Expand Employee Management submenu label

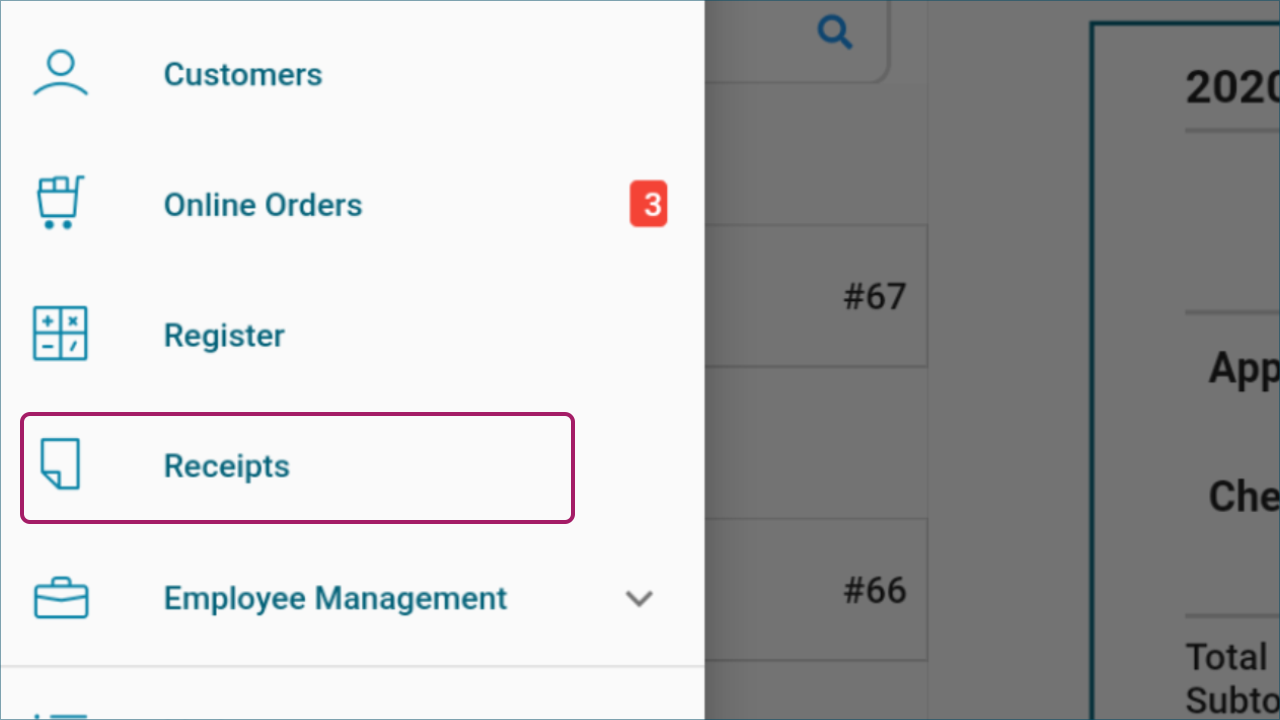(x=335, y=598)
